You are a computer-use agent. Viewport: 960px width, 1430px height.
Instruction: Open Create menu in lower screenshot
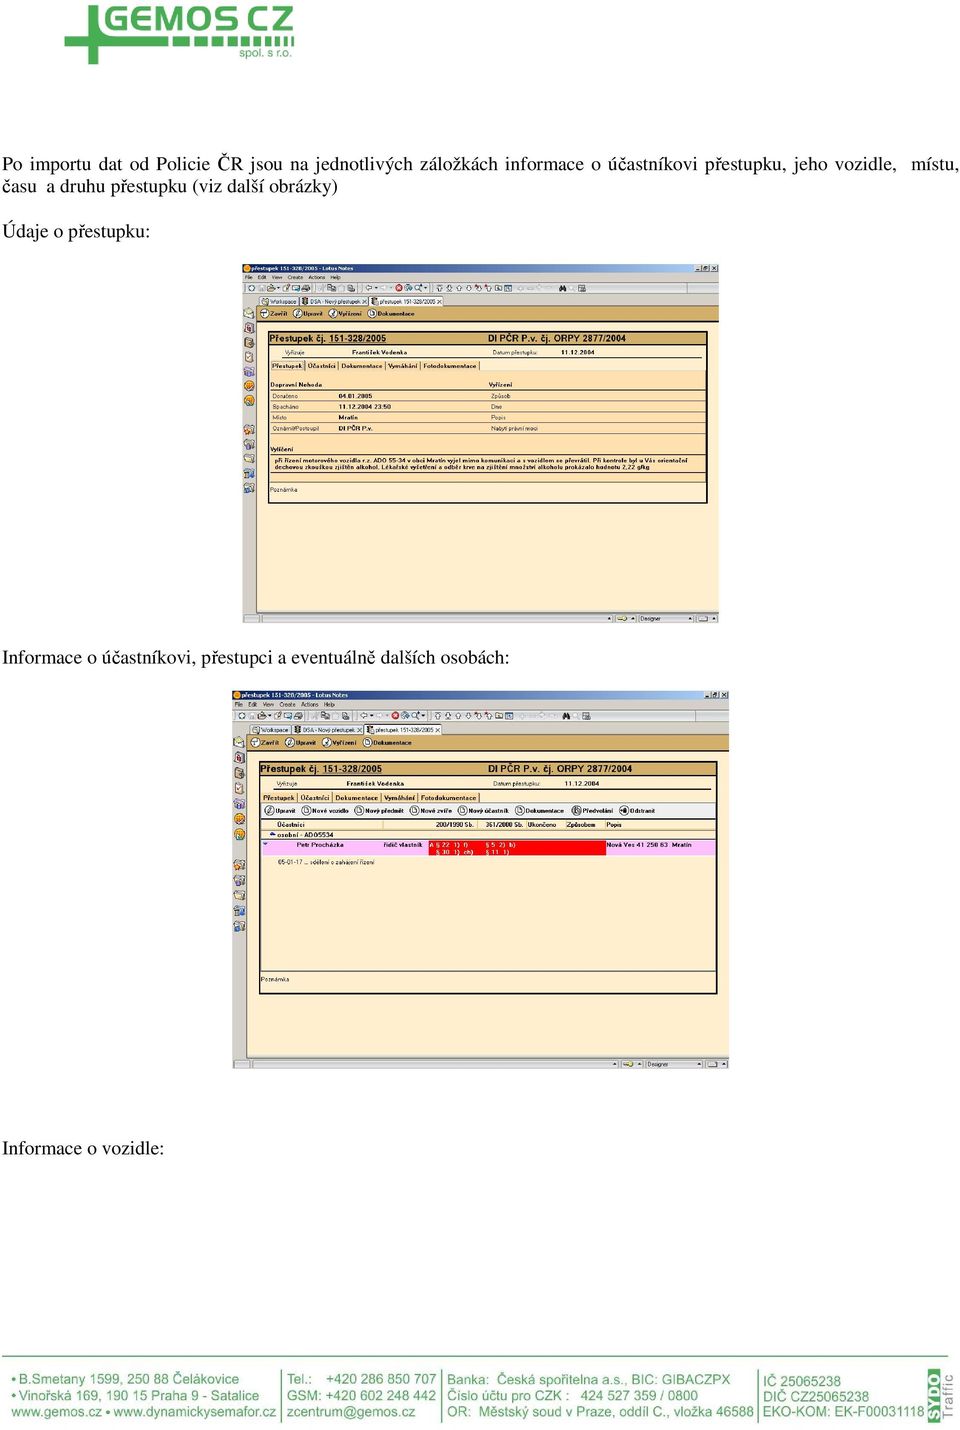[287, 705]
